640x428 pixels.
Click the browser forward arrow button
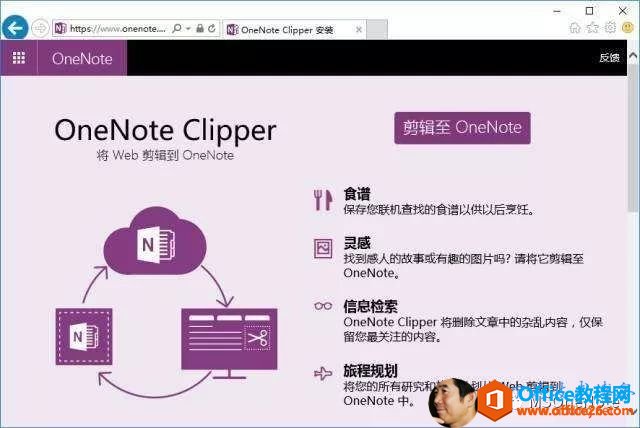(x=40, y=29)
